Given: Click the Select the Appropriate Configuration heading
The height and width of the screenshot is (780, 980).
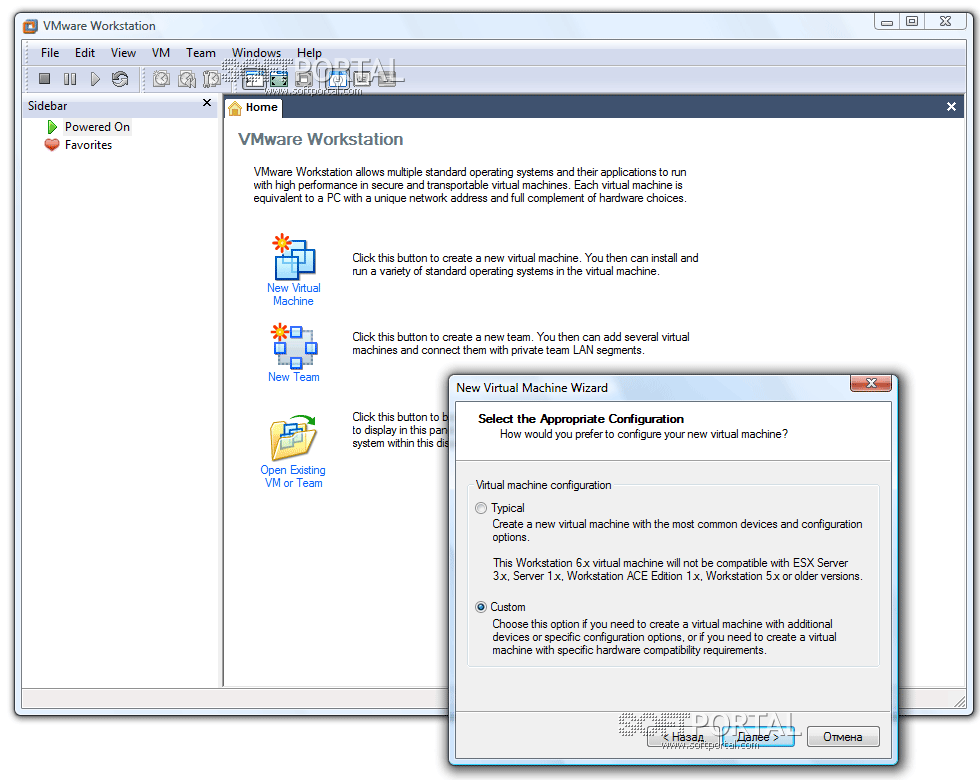Looking at the screenshot, I should (581, 419).
